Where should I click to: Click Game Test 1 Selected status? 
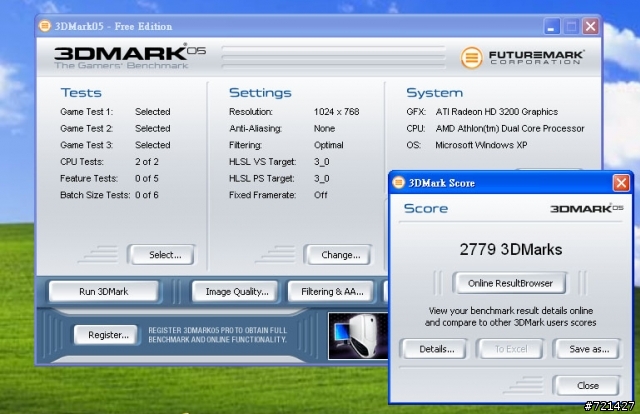[153, 111]
